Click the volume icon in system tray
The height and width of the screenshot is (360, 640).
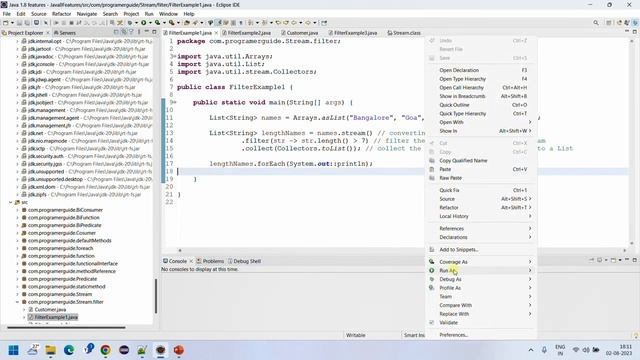click(586, 350)
